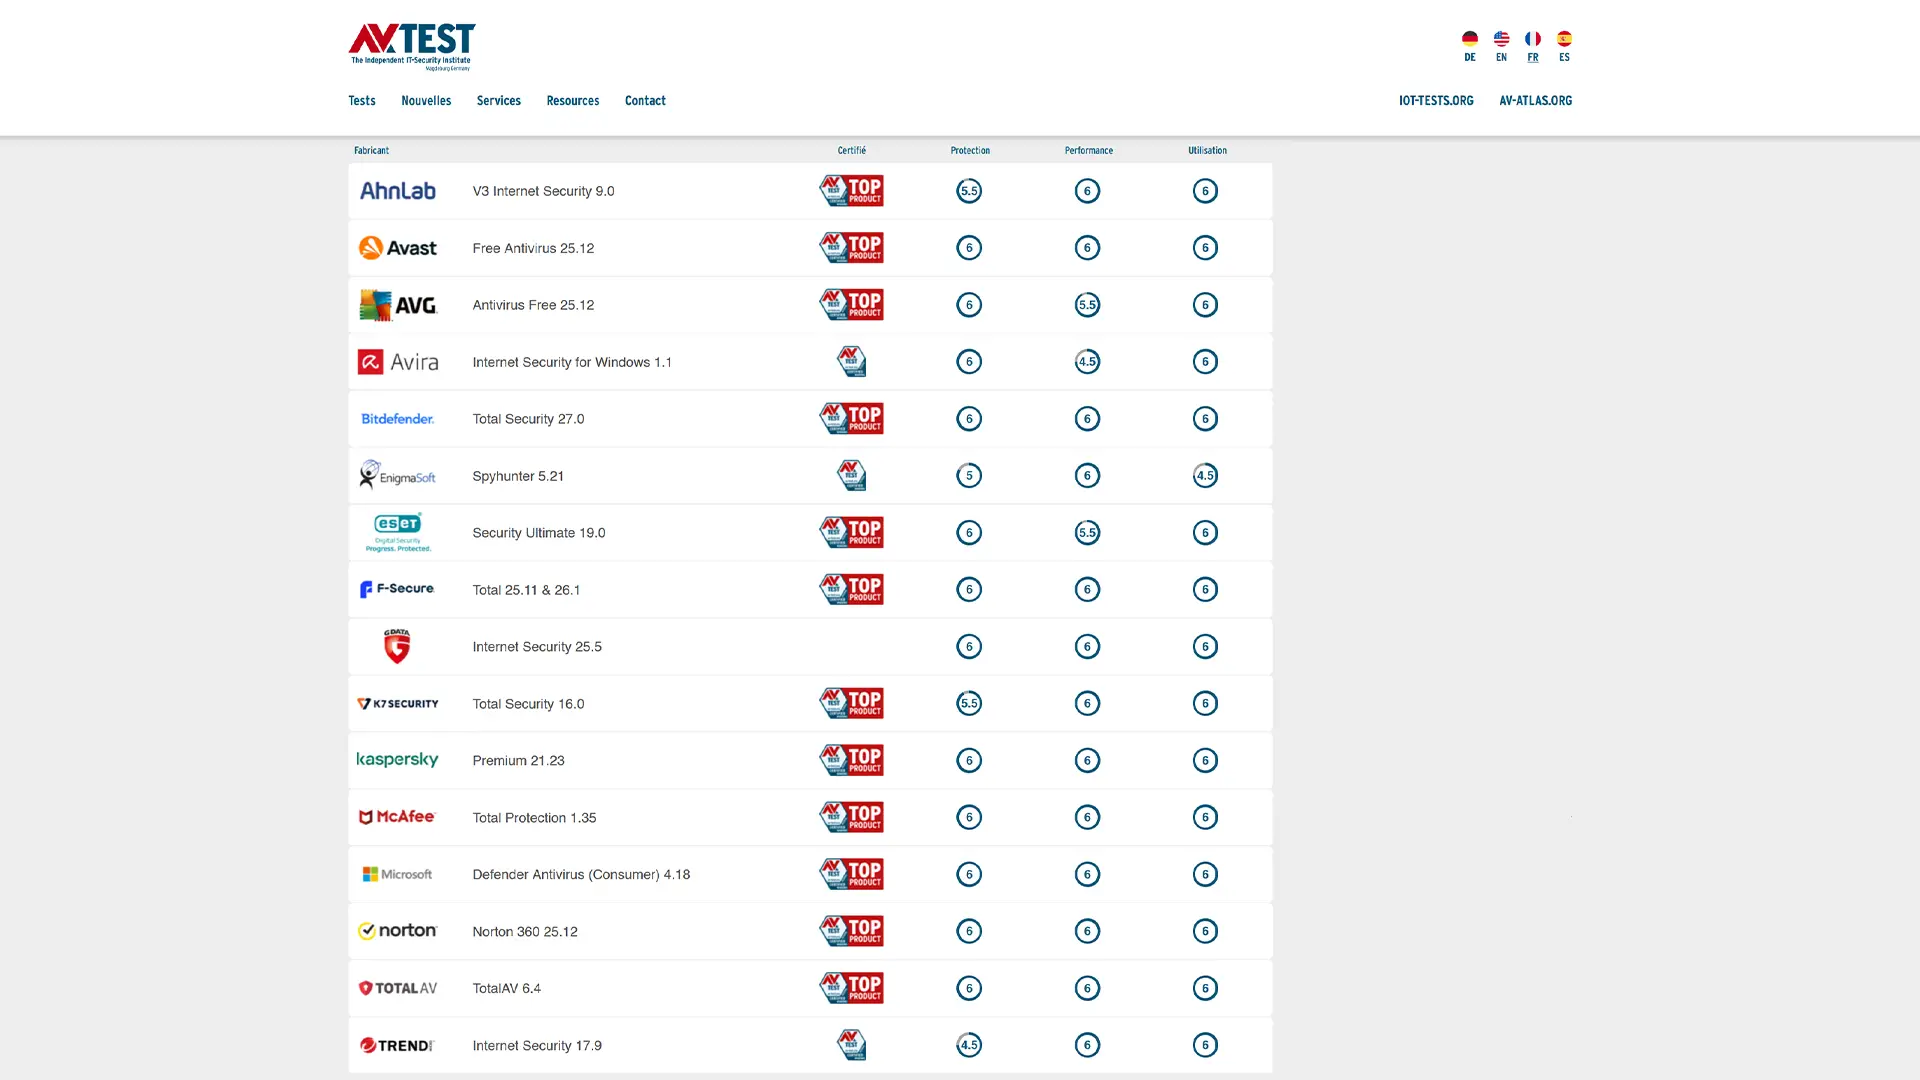Switch language with the US flag EN
This screenshot has width=1920, height=1080.
pos(1501,39)
